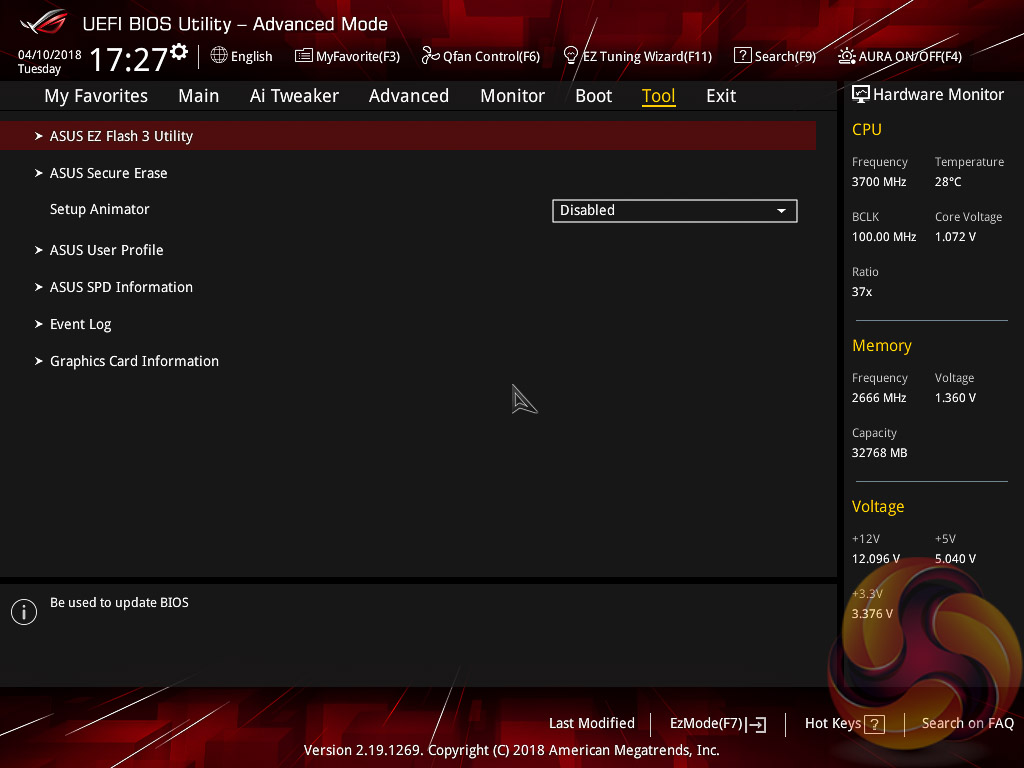Viewport: 1024px width, 768px height.
Task: Click the MyFavorite list icon
Action: tap(303, 56)
